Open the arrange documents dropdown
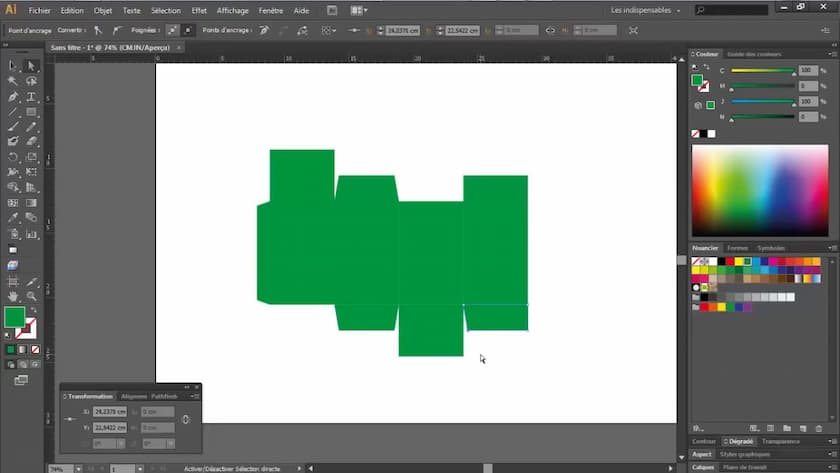The width and height of the screenshot is (840, 473). (x=359, y=10)
